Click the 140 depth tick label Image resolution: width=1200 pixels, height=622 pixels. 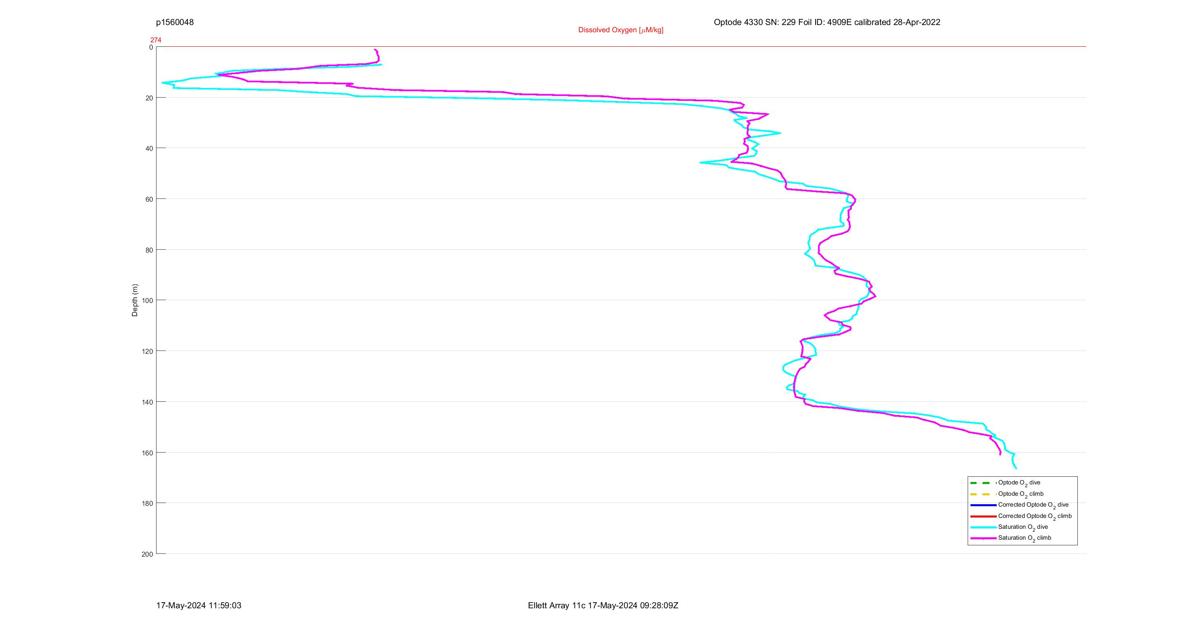click(x=147, y=402)
